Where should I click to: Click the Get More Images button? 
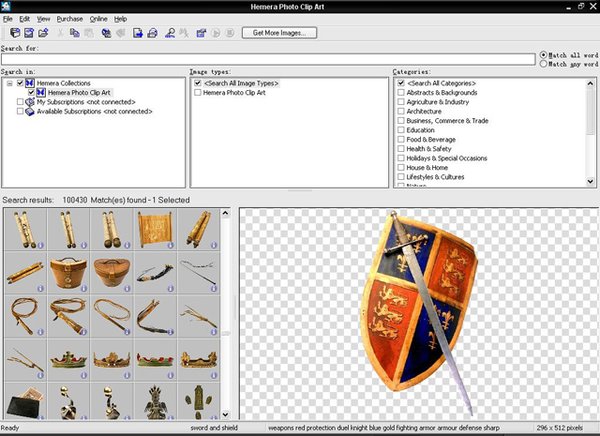click(279, 33)
